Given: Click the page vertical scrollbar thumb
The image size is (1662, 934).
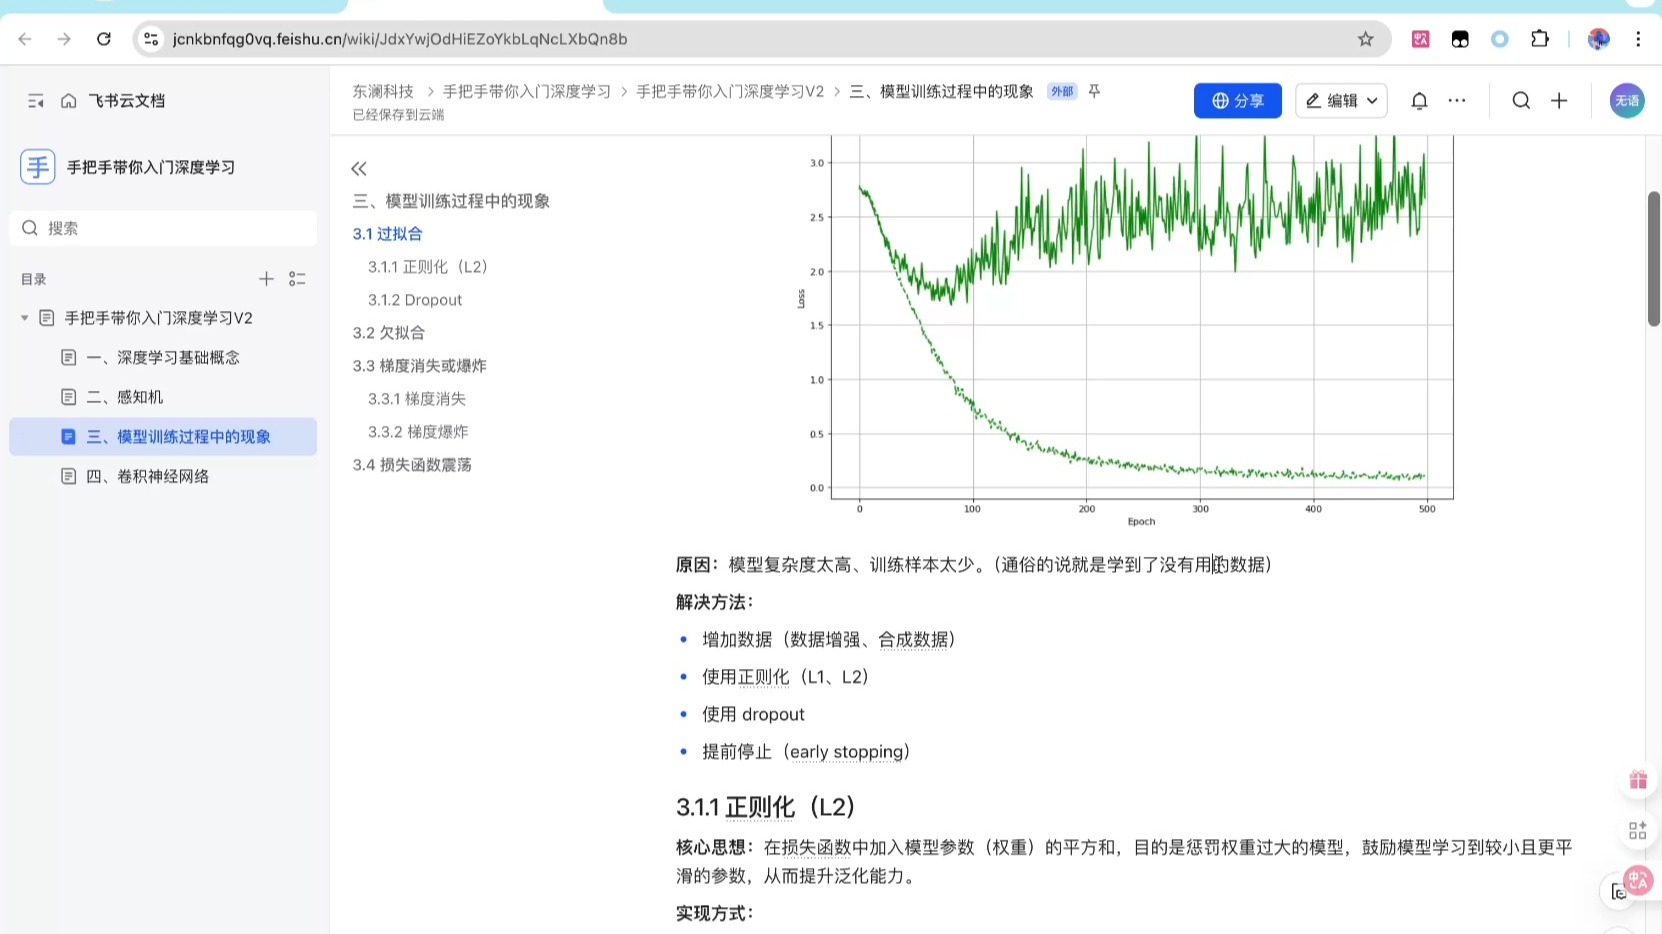Looking at the screenshot, I should [1654, 258].
